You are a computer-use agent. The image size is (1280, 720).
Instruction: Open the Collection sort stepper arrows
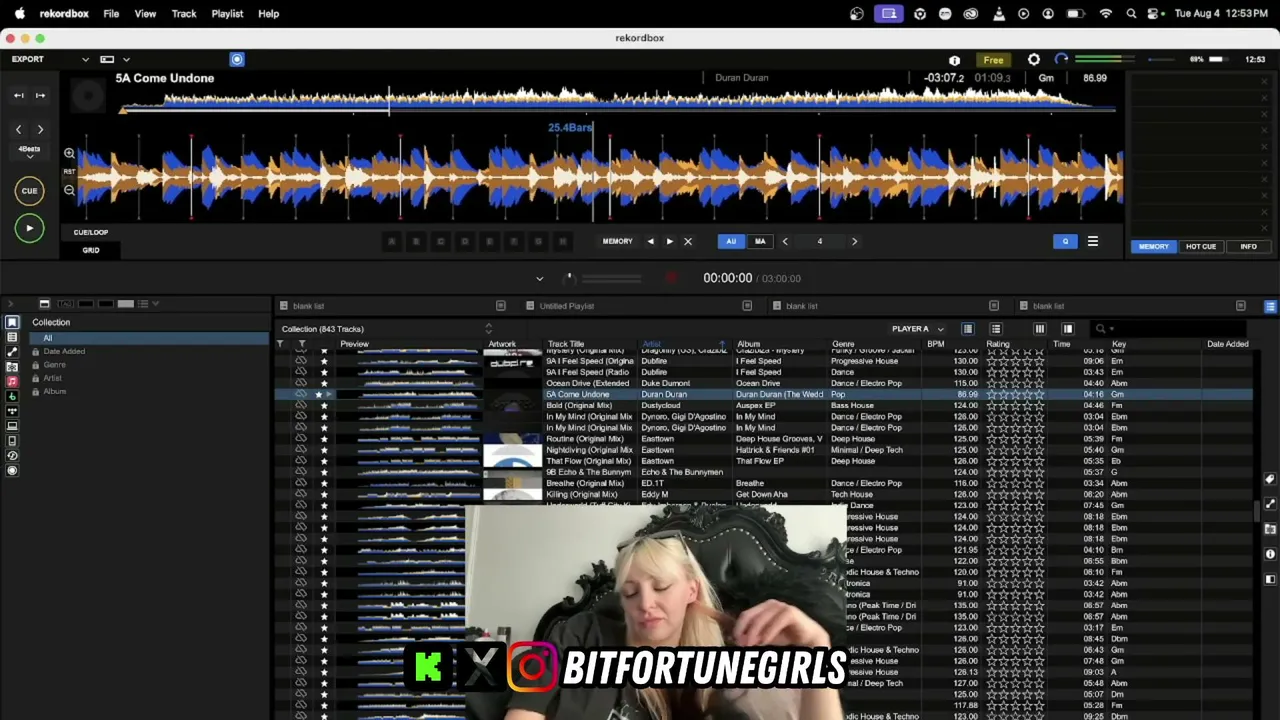coord(488,329)
